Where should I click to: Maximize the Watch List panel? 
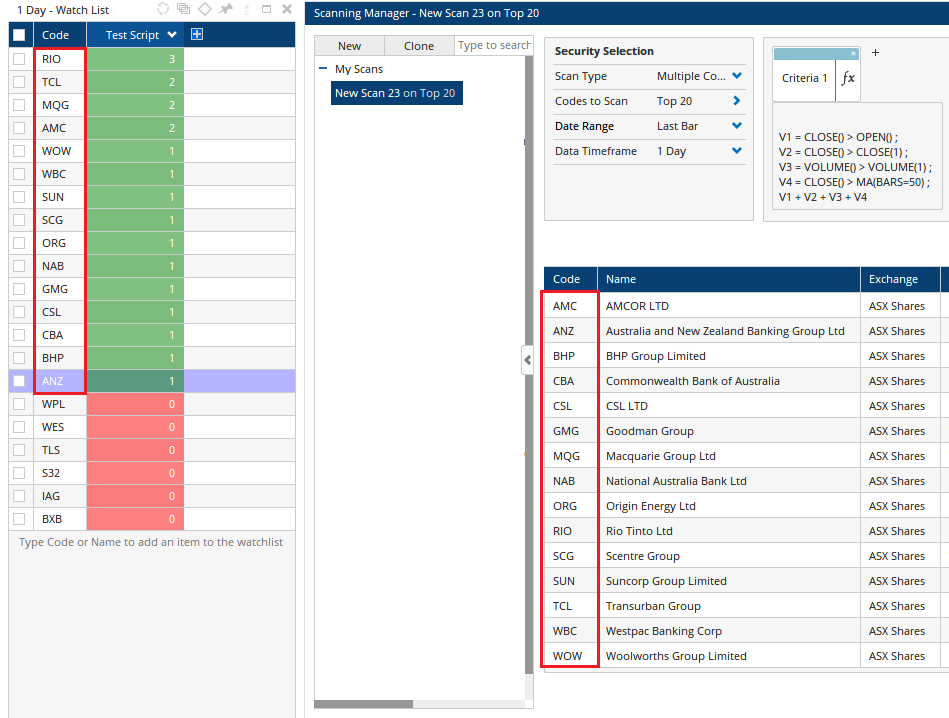click(x=266, y=9)
